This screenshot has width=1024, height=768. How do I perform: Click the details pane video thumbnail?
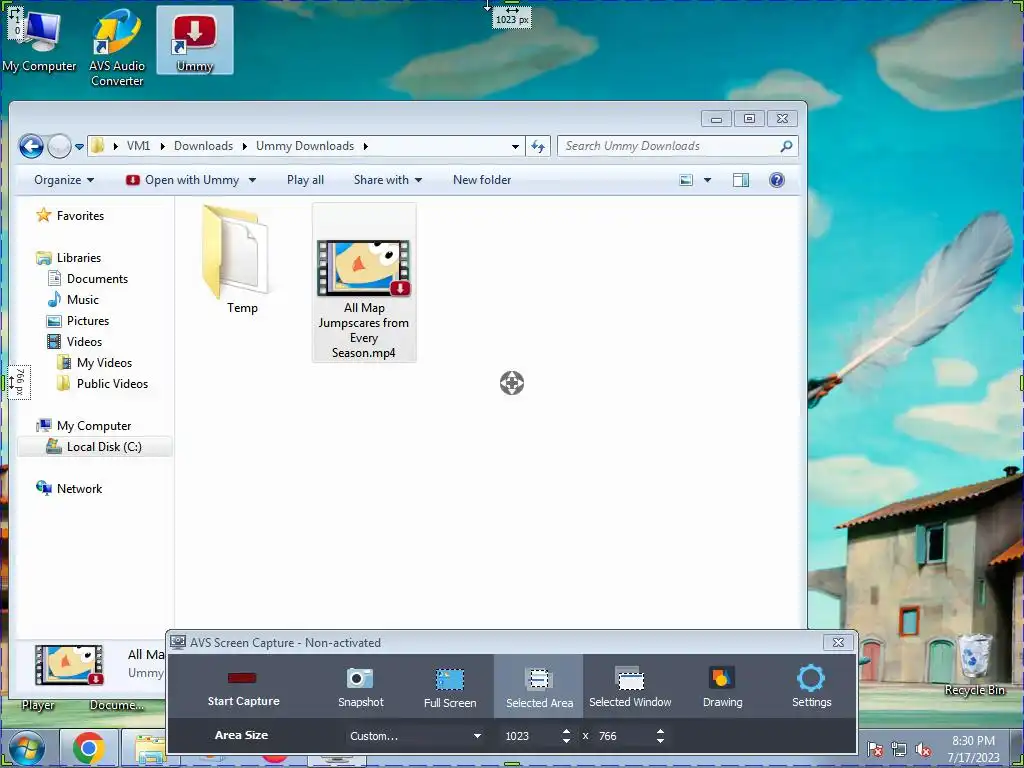pyautogui.click(x=69, y=665)
